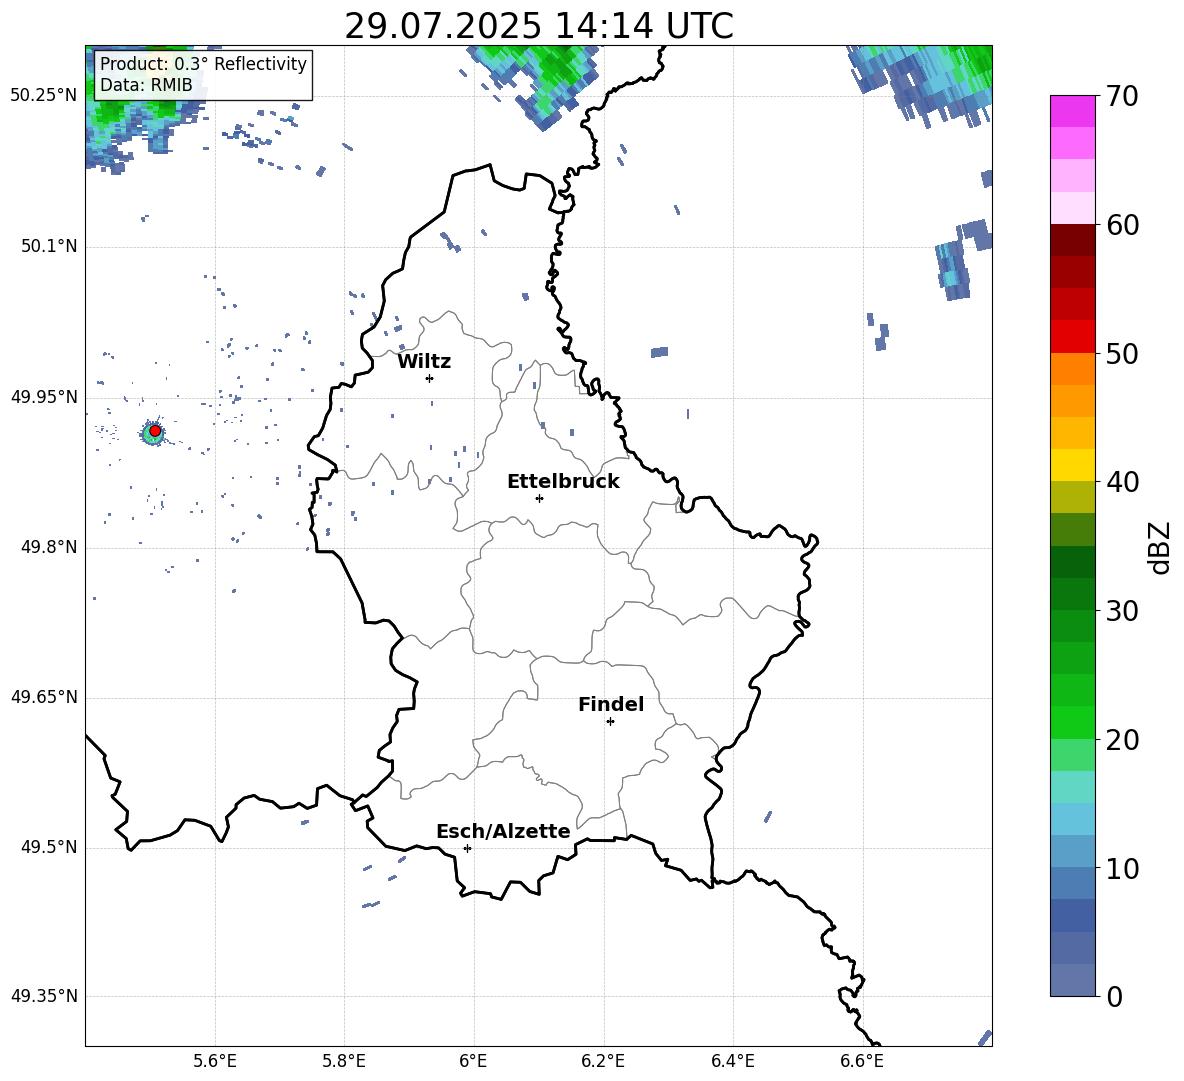Click the 20 colorbar tick value
The width and height of the screenshot is (1184, 1081).
tap(1122, 740)
